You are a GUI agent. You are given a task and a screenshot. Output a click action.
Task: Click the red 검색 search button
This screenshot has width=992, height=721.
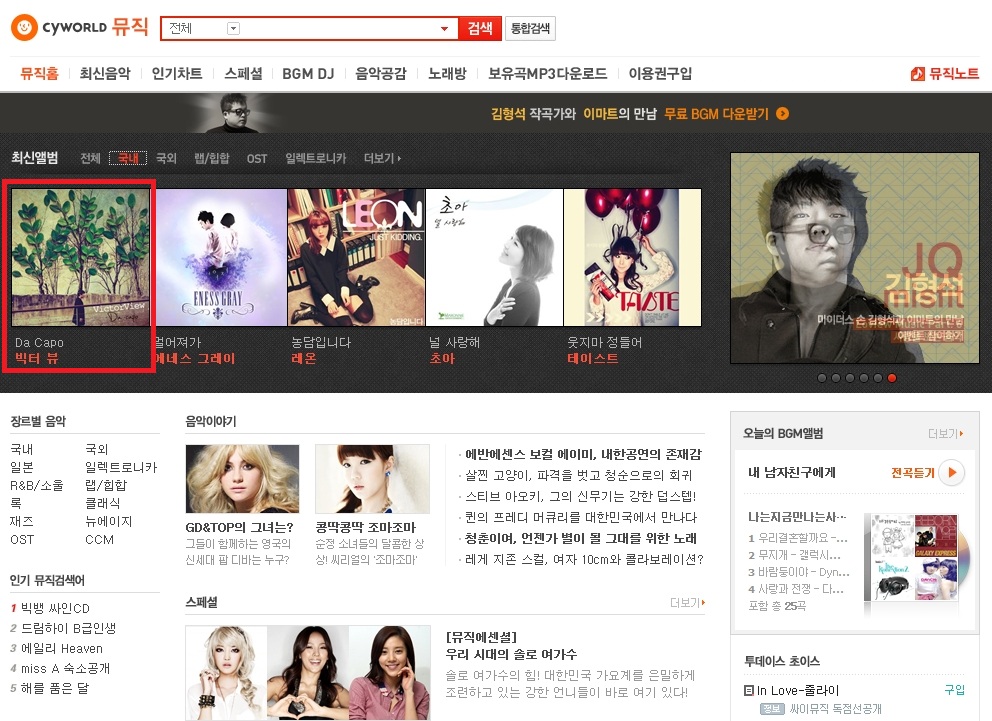480,28
